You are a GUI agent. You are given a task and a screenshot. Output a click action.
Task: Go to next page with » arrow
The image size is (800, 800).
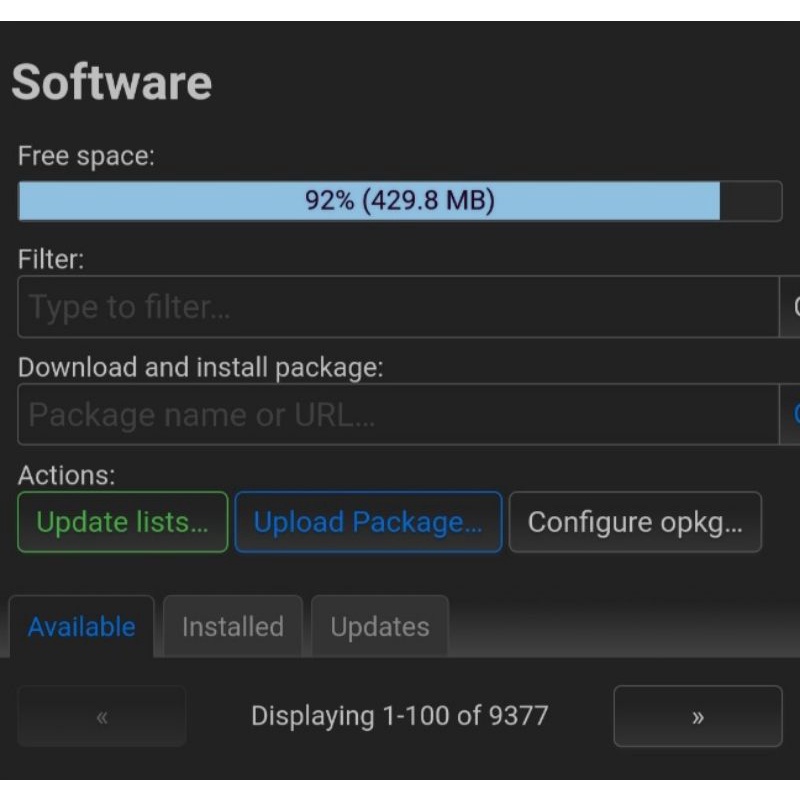pos(697,716)
